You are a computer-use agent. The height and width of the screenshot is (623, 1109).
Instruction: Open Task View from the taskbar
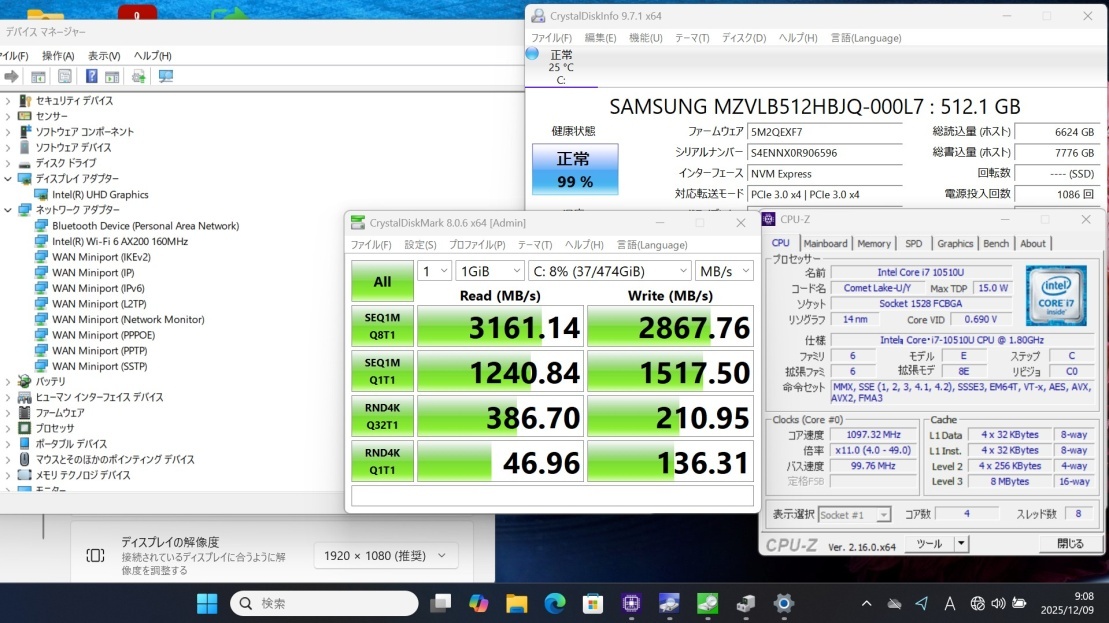pos(440,603)
